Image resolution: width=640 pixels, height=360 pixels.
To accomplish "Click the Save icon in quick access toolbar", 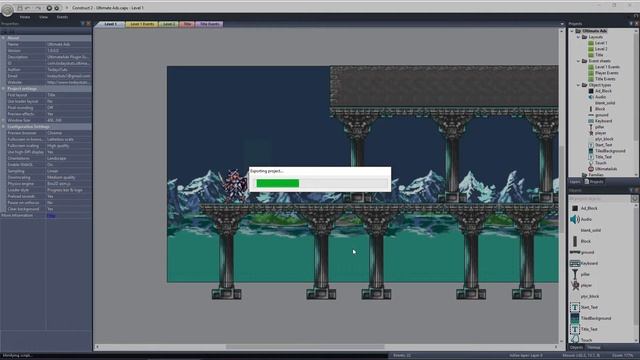I will pos(20,8).
